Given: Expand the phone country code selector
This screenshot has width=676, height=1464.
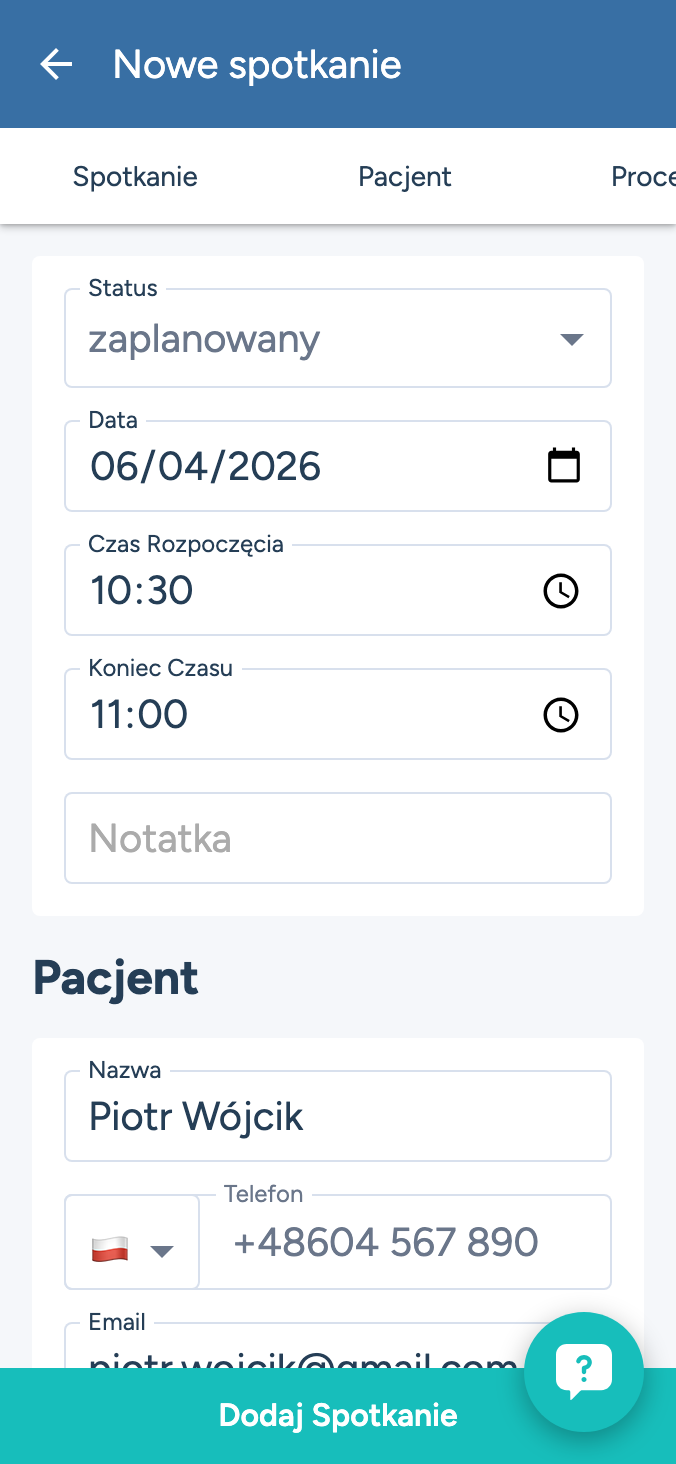Looking at the screenshot, I should (161, 1250).
